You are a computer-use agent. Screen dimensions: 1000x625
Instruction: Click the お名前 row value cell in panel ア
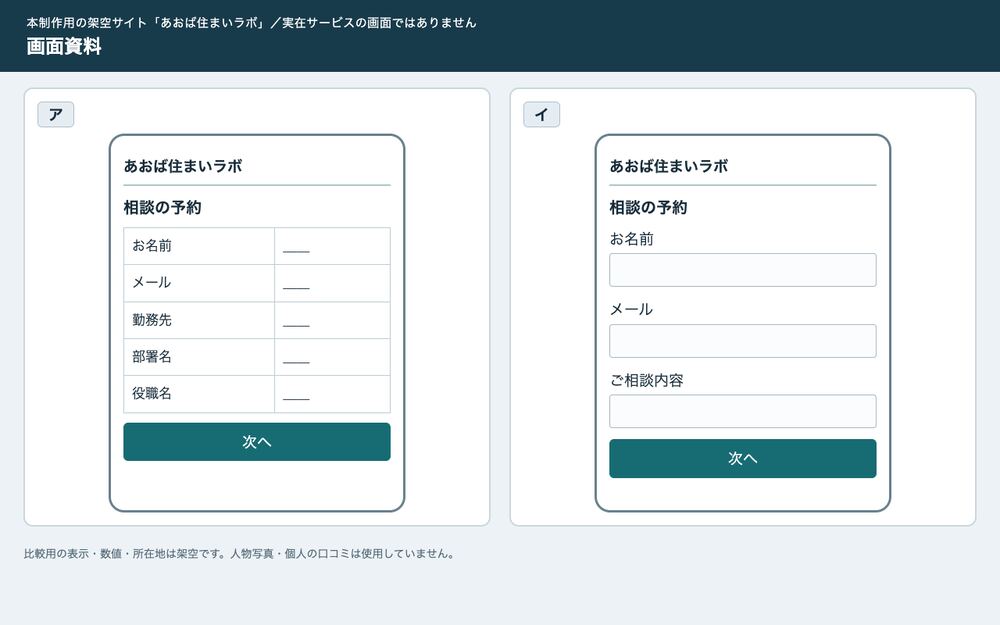pos(332,246)
